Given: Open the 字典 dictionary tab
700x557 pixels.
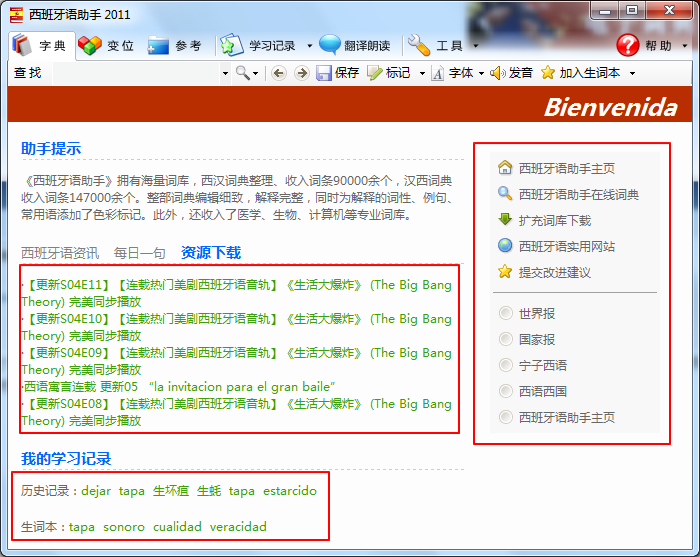Looking at the screenshot, I should pos(42,46).
